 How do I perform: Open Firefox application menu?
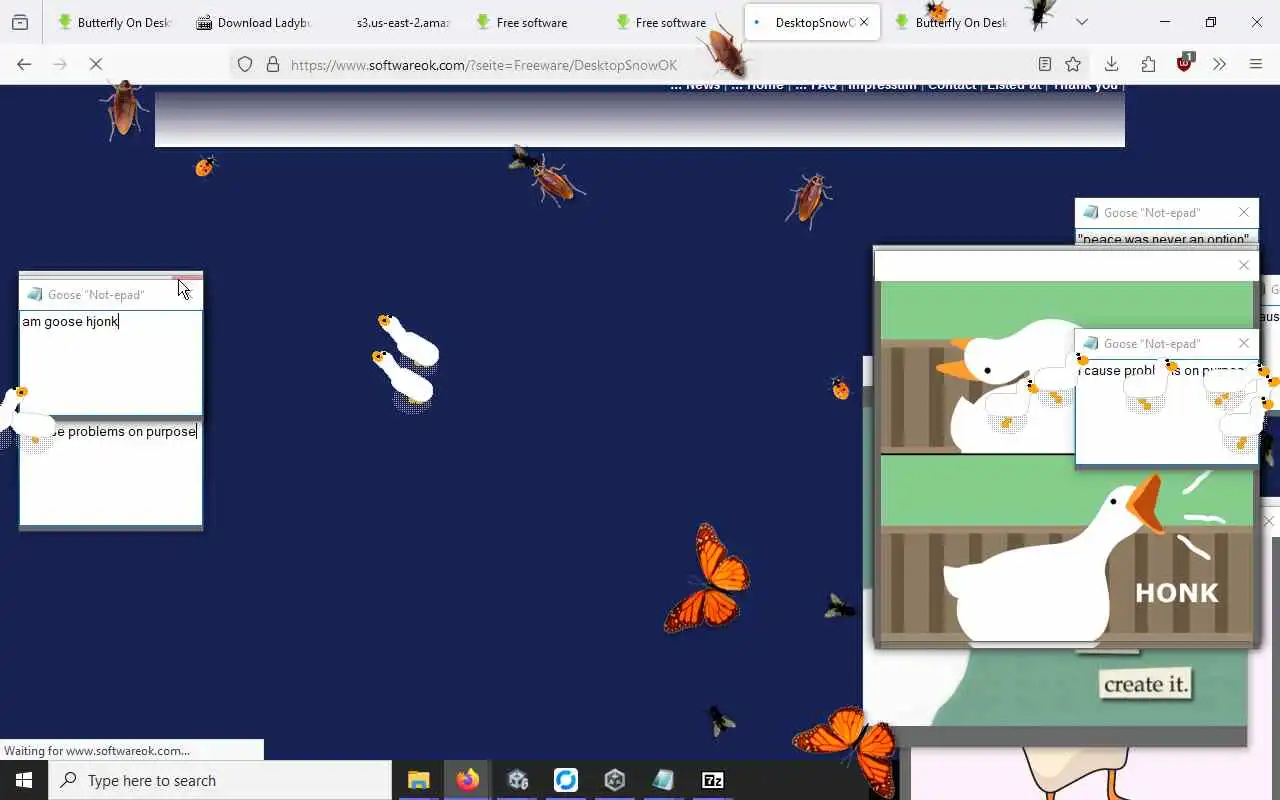tap(1256, 64)
